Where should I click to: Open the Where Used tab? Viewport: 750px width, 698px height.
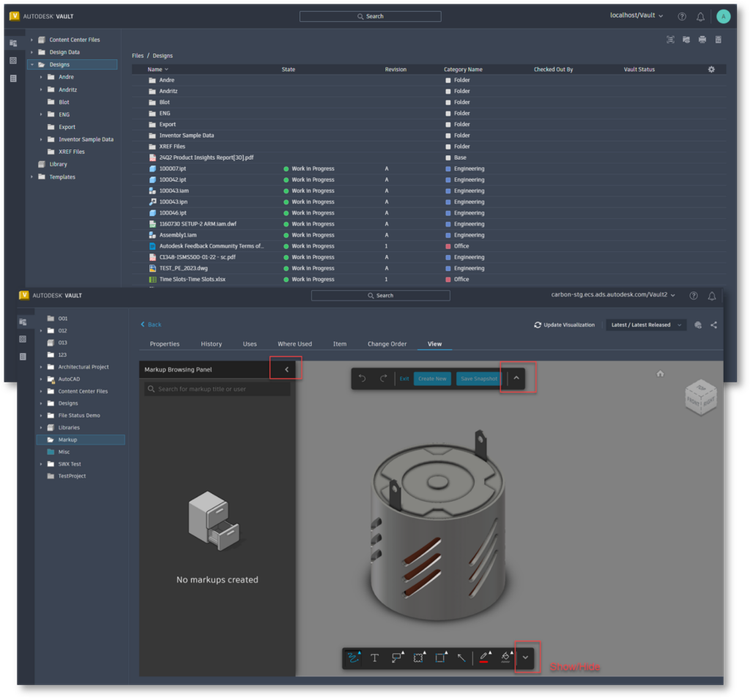[x=295, y=344]
